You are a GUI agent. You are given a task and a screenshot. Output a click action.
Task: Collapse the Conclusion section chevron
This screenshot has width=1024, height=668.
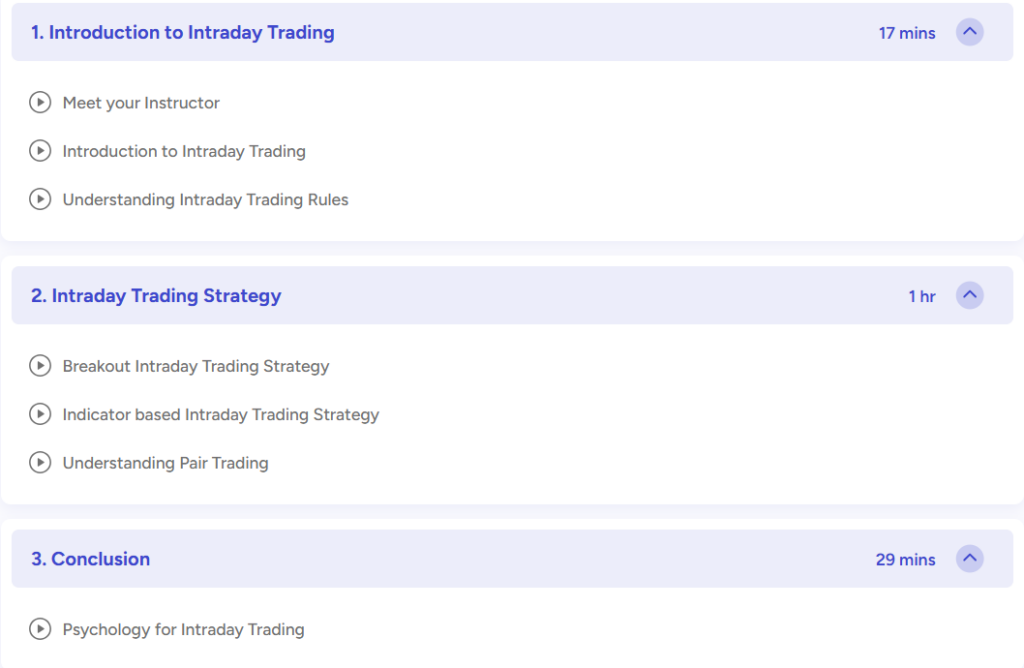pos(970,559)
